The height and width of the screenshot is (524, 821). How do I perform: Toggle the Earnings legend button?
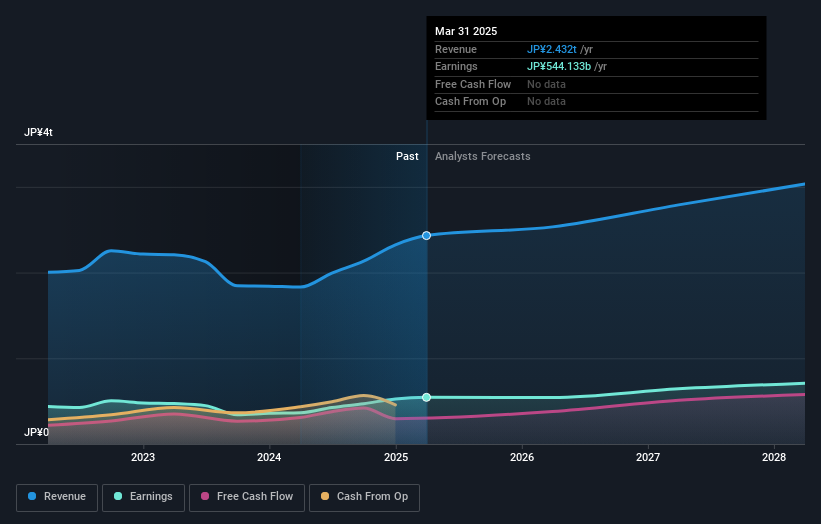point(143,497)
